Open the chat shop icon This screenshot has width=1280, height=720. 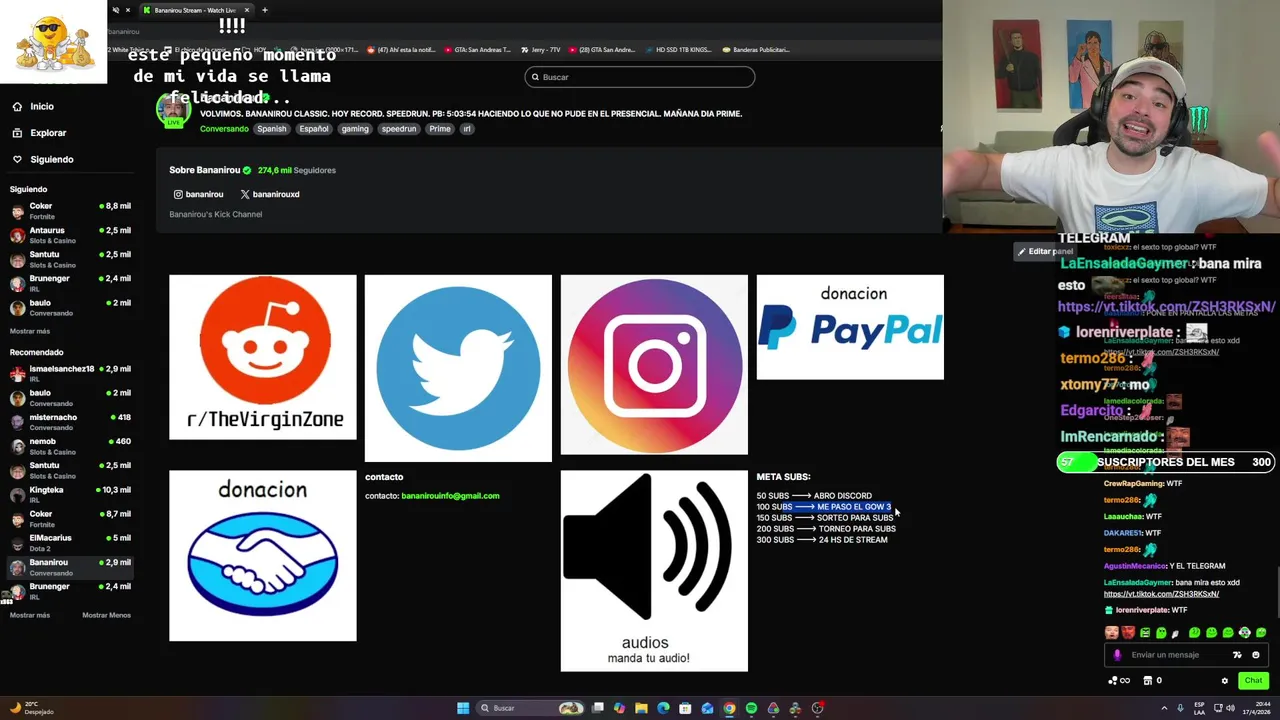[1148, 681]
